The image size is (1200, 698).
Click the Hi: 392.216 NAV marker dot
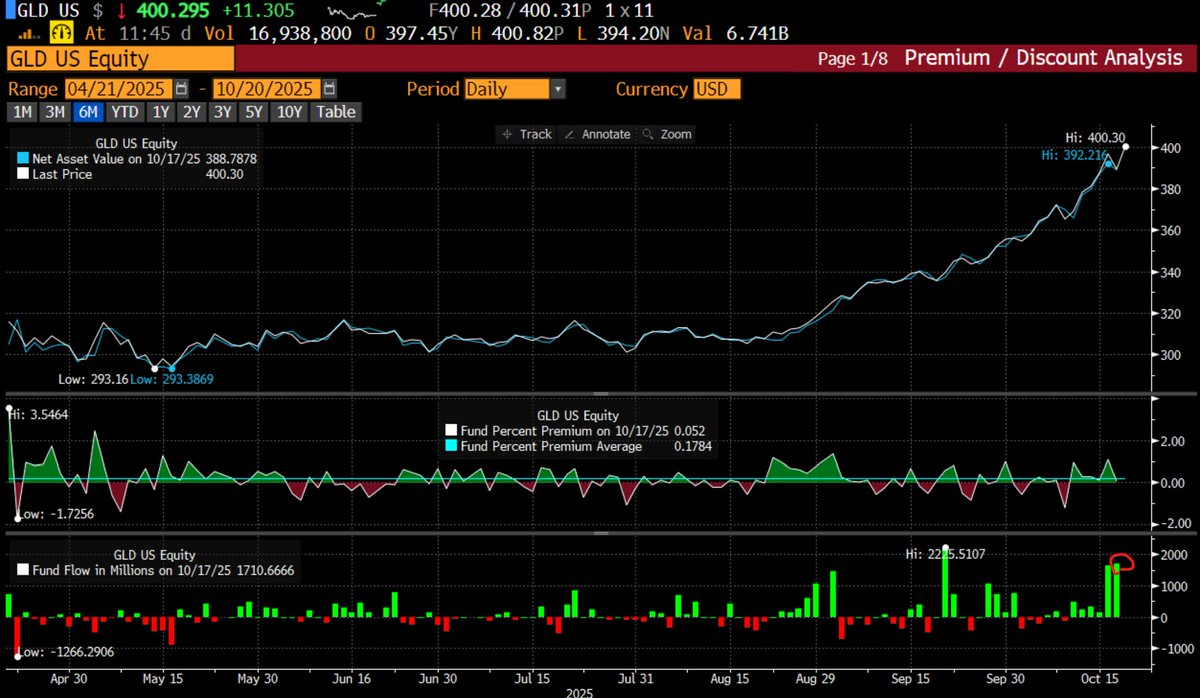click(1108, 163)
